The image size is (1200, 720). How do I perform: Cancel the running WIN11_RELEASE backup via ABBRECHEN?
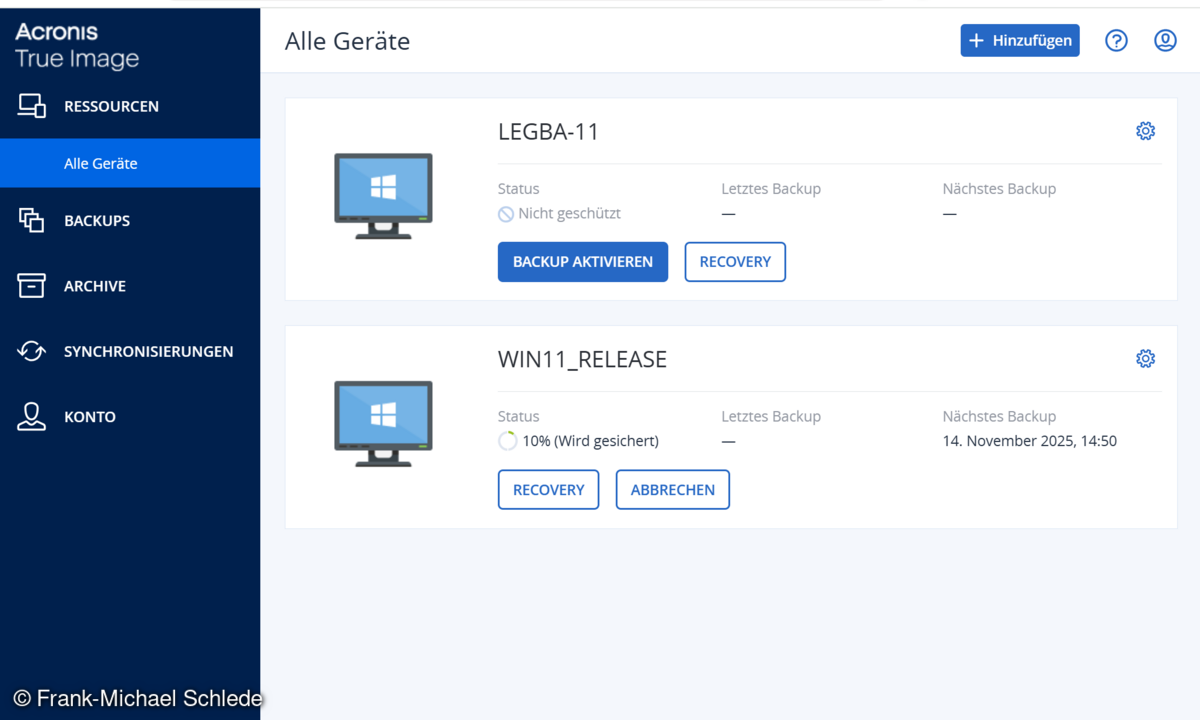coord(672,489)
